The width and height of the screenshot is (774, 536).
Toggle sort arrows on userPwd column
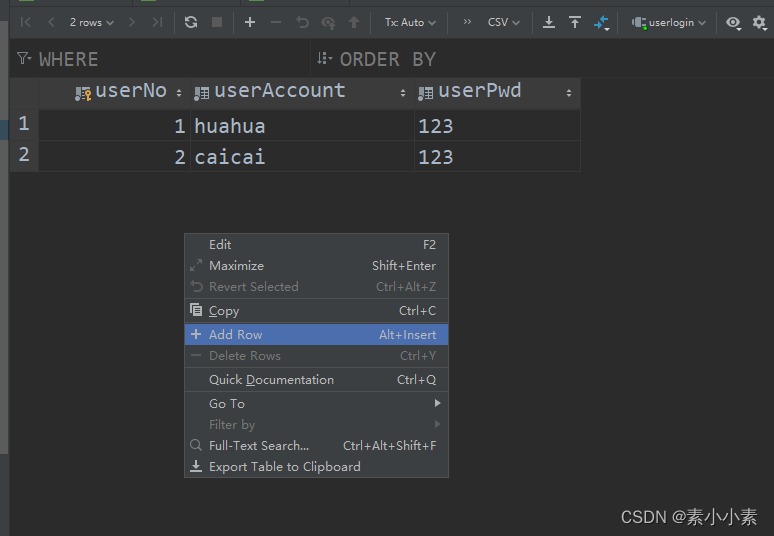pyautogui.click(x=569, y=93)
